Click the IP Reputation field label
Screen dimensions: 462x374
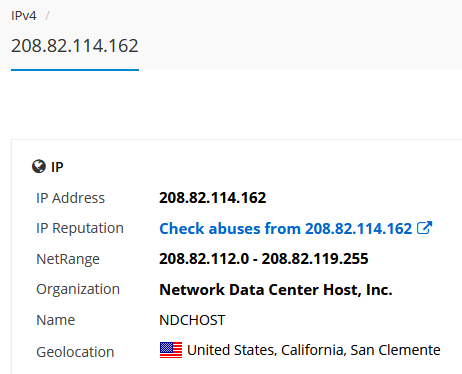click(x=80, y=229)
